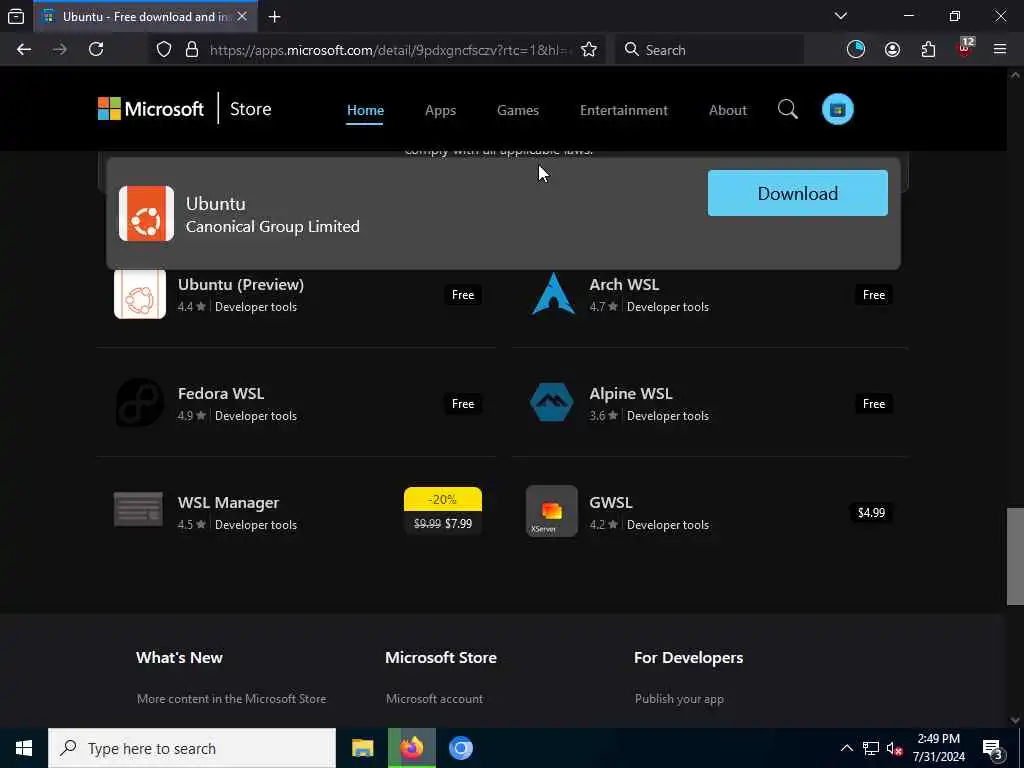Open the notification center icon
This screenshot has width=1024, height=768.
point(993,748)
